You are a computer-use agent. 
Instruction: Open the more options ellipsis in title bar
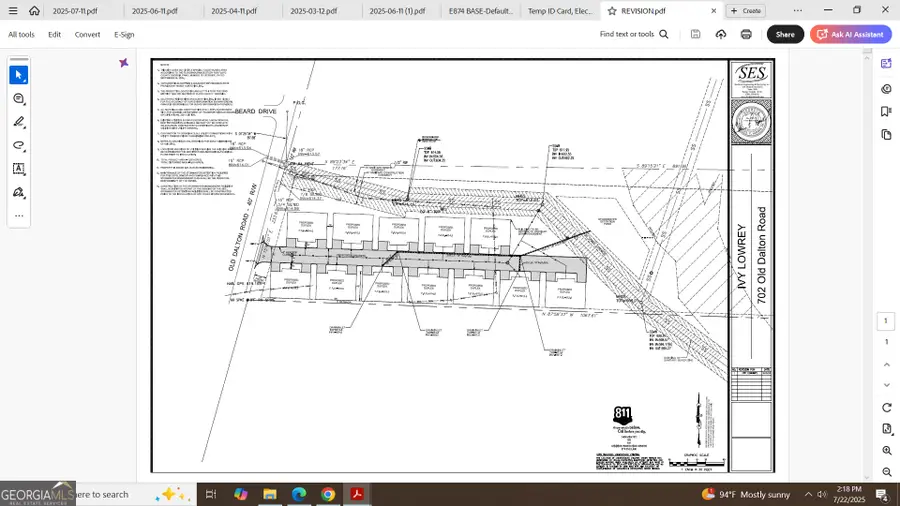[x=798, y=10]
